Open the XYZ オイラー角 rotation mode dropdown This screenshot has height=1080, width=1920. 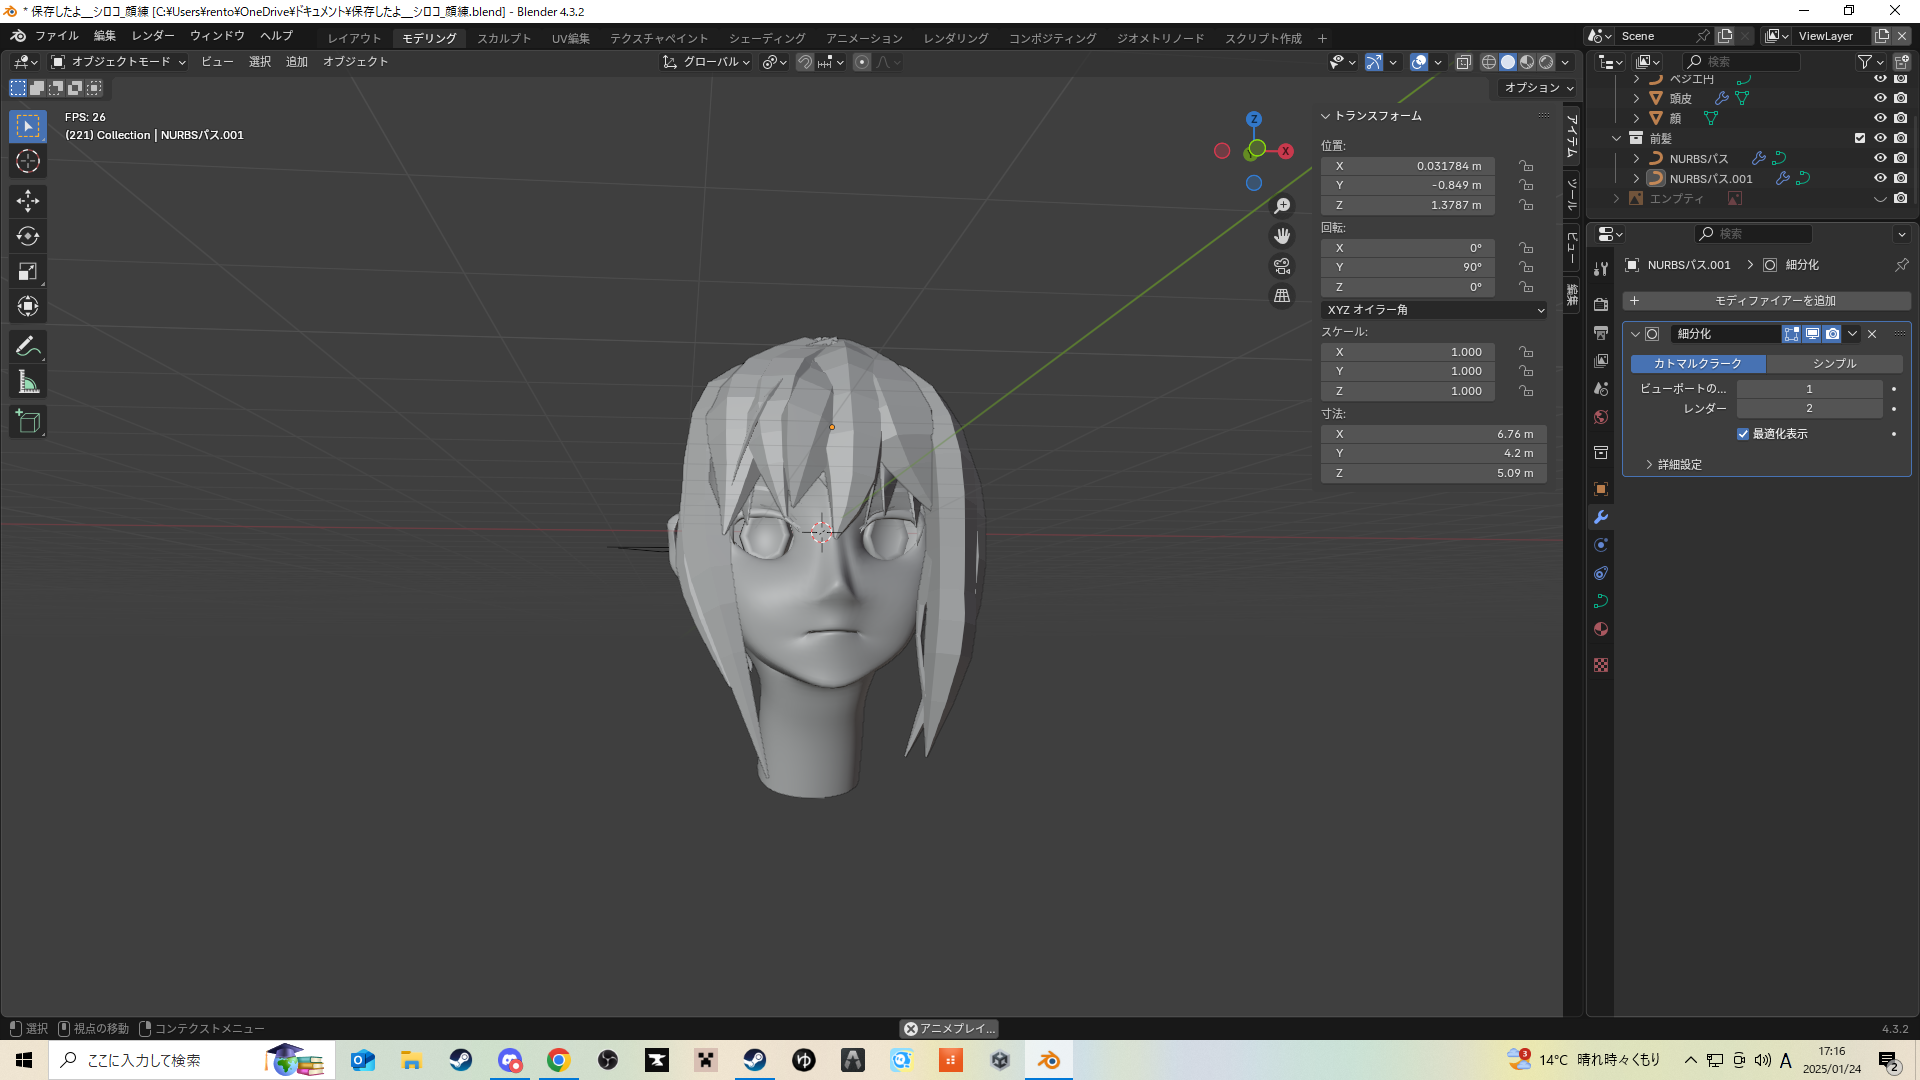[1434, 310]
